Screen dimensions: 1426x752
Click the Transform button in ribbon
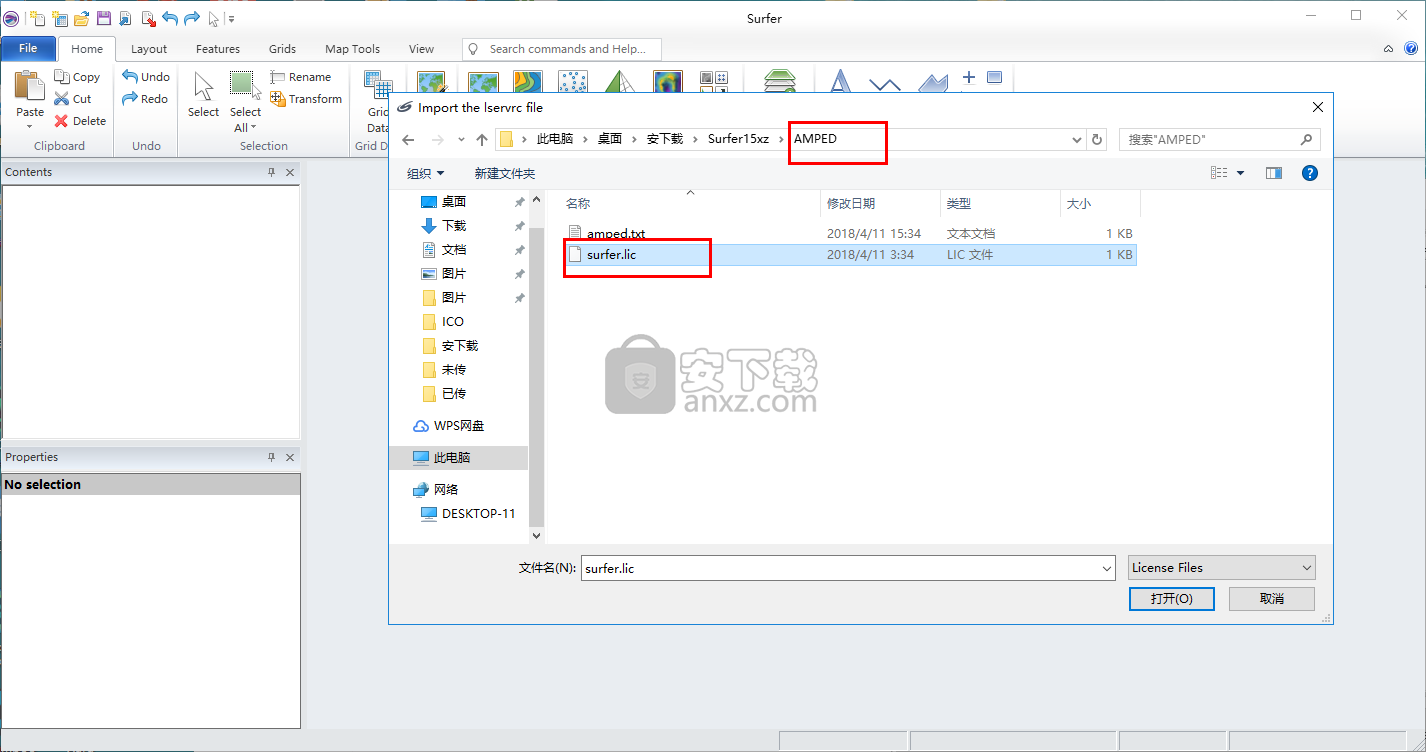coord(306,99)
